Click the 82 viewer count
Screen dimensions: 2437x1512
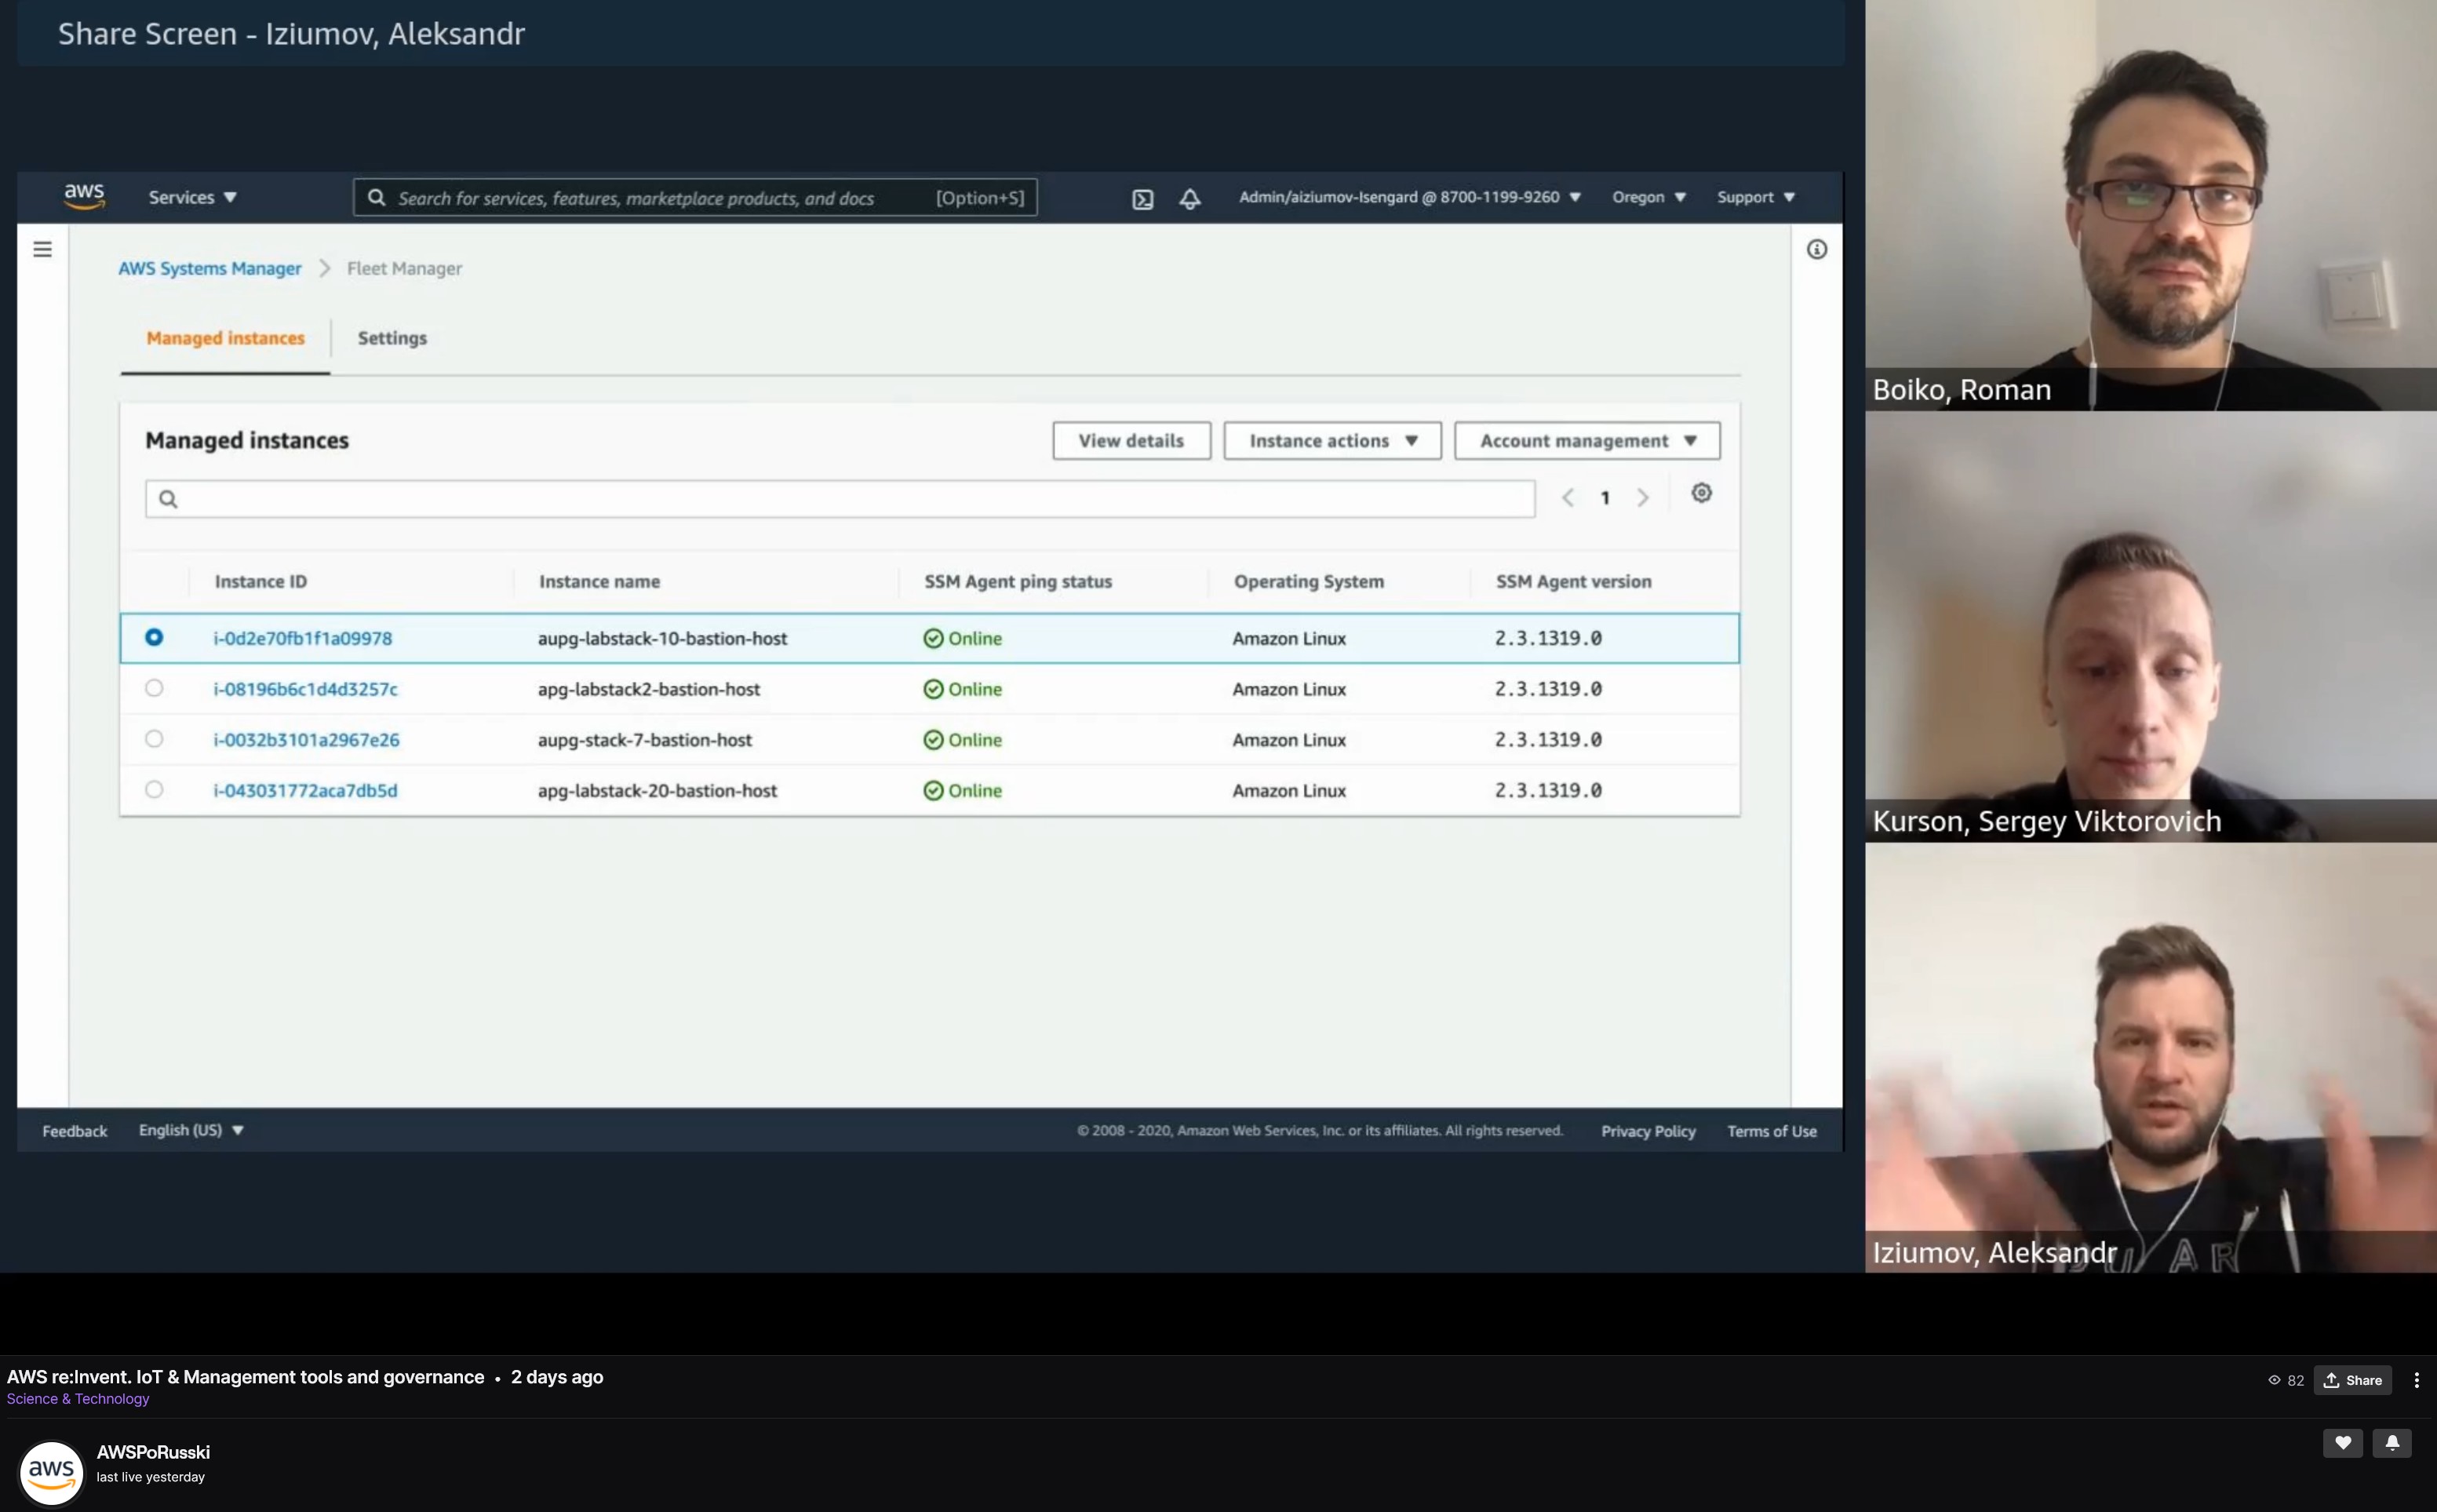point(2286,1380)
